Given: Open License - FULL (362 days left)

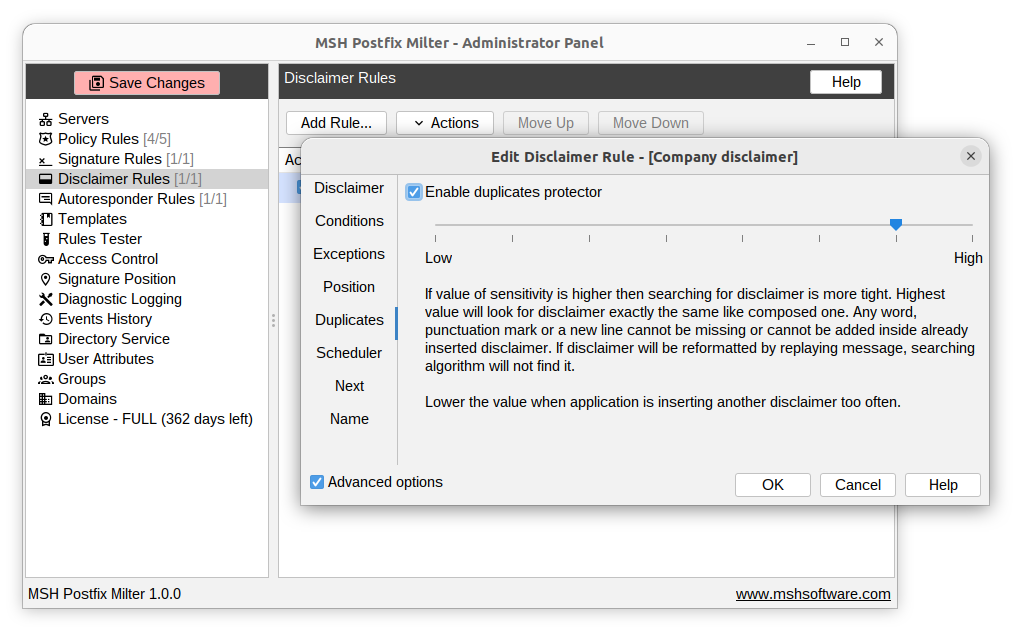Looking at the screenshot, I should click(147, 419).
